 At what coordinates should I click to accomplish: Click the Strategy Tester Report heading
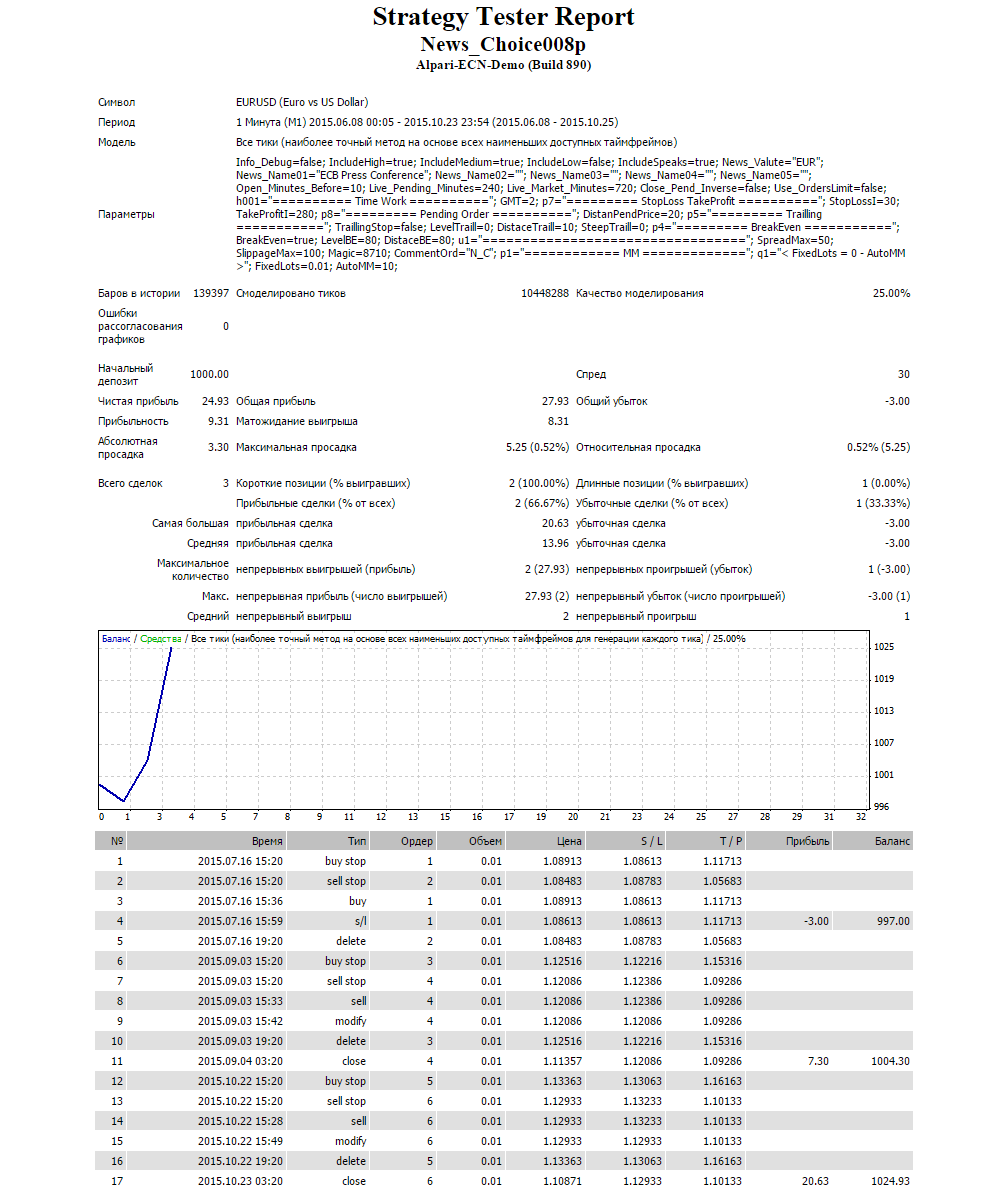pos(503,17)
